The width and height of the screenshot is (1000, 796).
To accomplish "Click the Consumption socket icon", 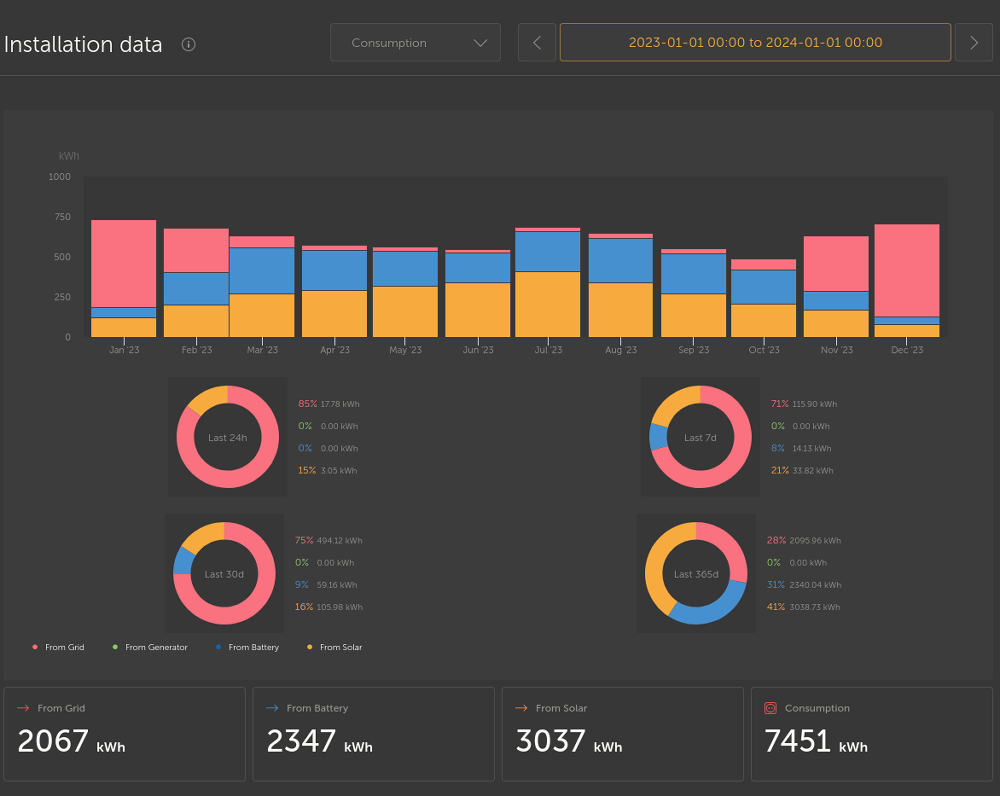I will pyautogui.click(x=770, y=708).
